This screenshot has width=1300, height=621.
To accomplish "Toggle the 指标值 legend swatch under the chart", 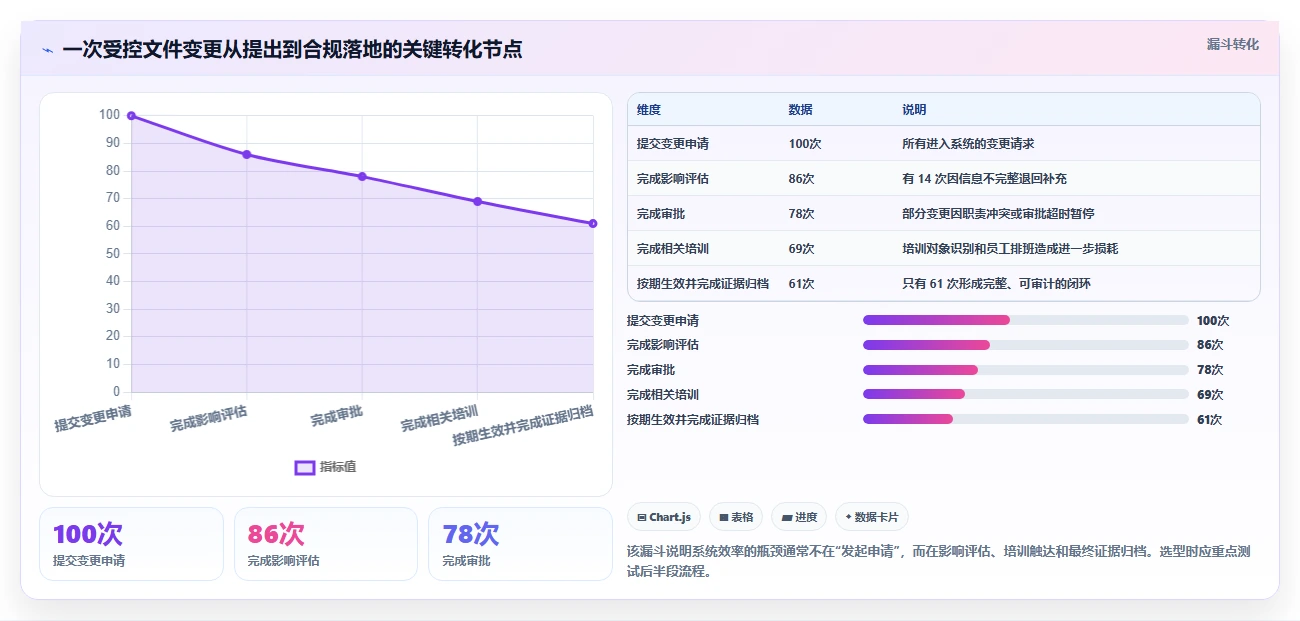I will click(305, 467).
